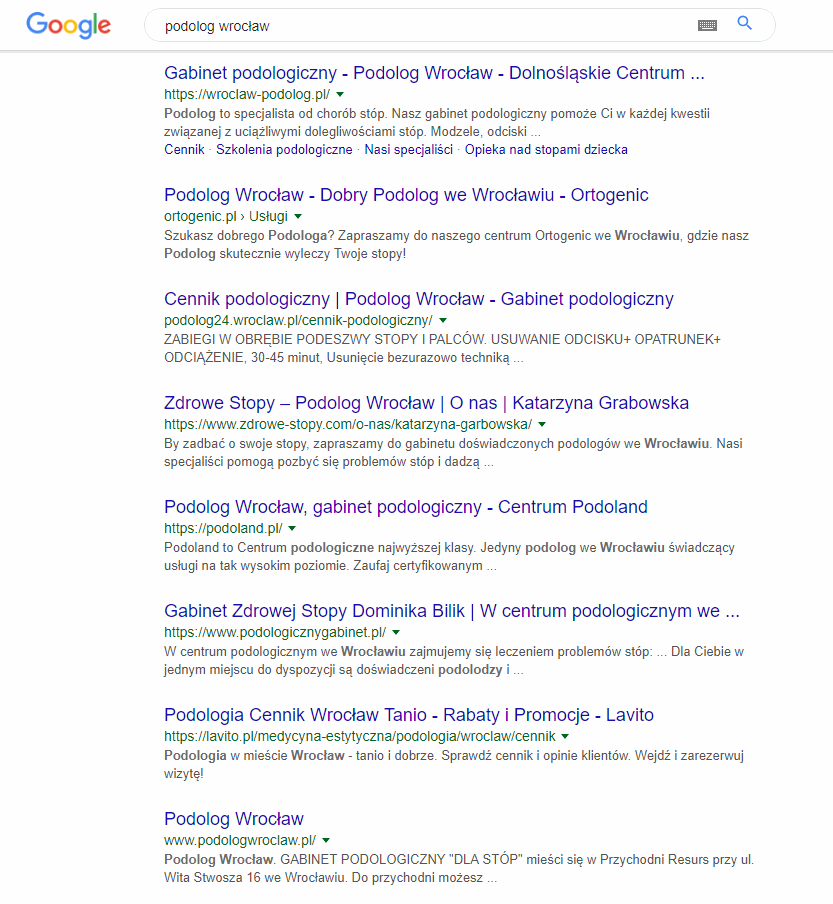Image resolution: width=833 pixels, height=904 pixels.
Task: Open the 'Nasi specjaliści' sitelink
Action: pyautogui.click(x=409, y=149)
